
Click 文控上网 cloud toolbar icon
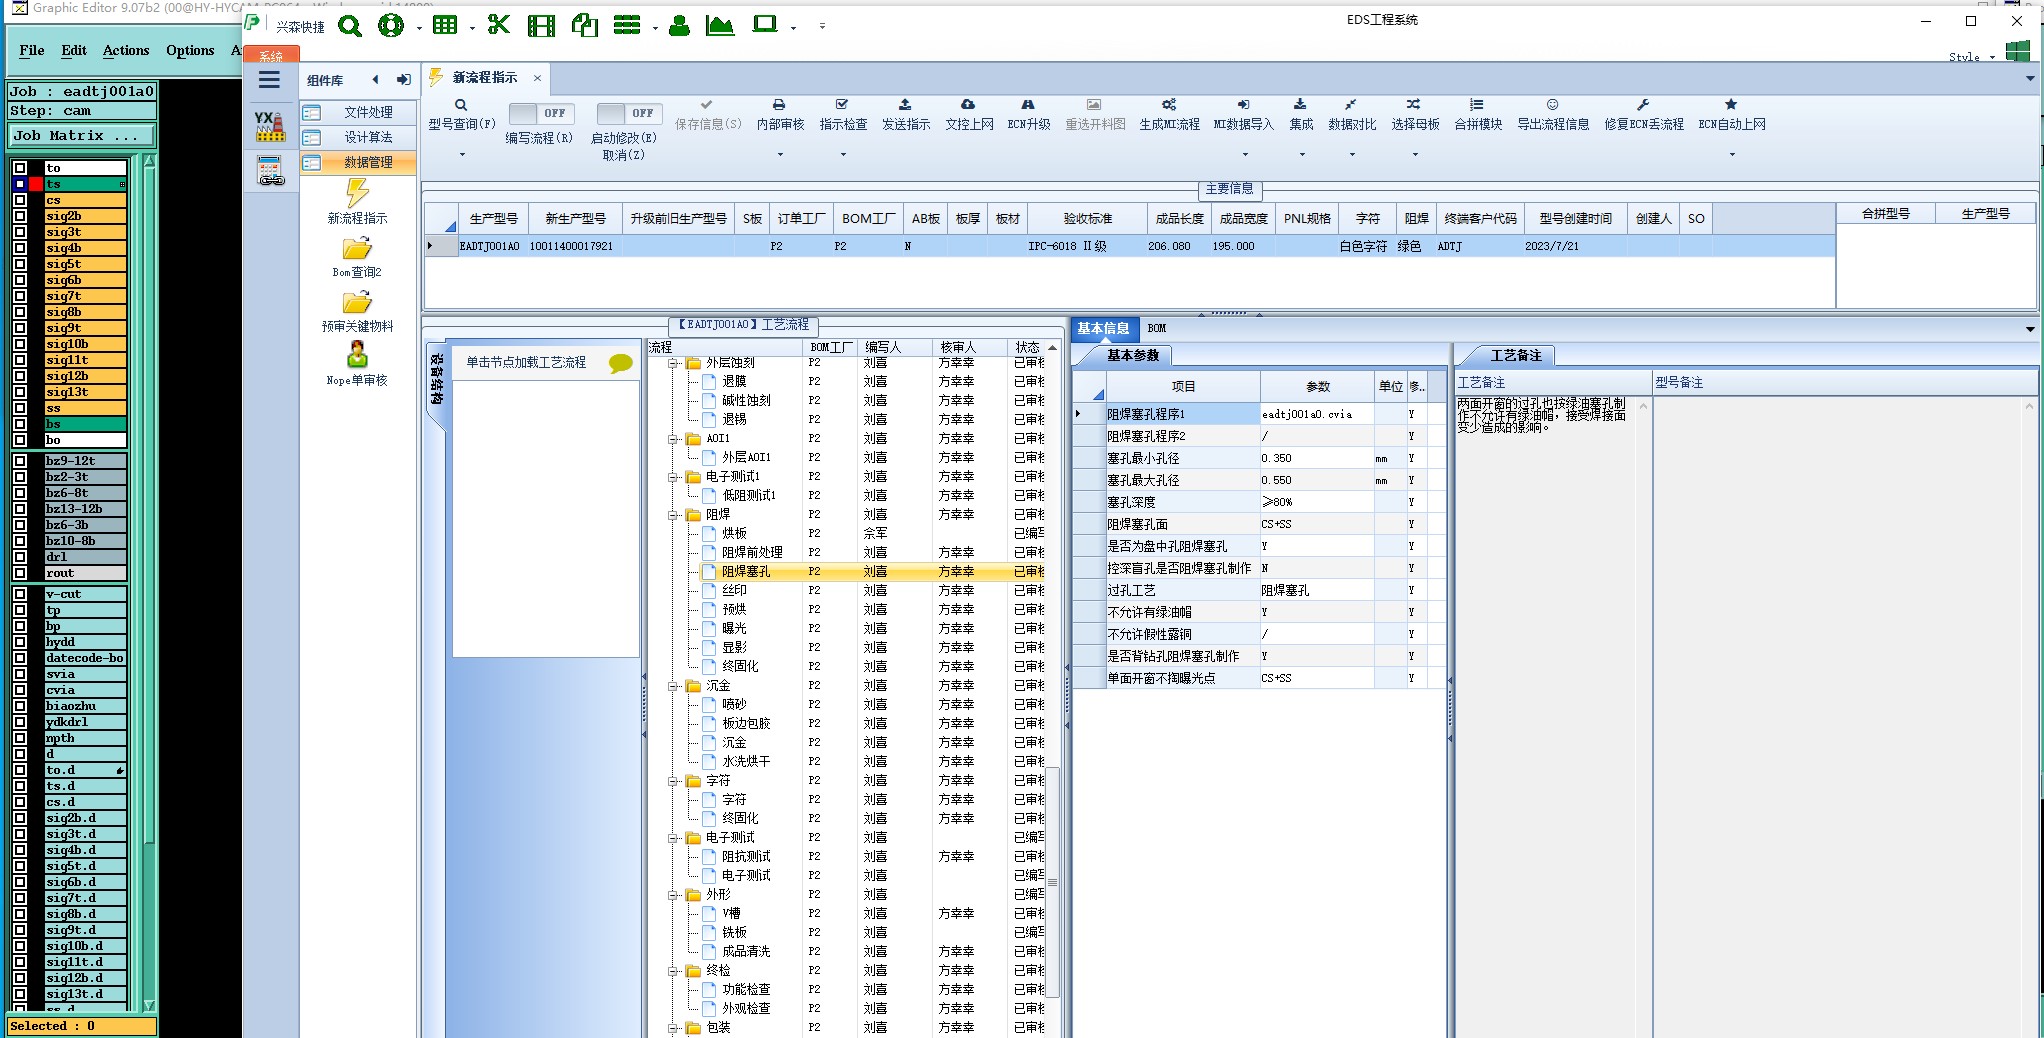968,105
